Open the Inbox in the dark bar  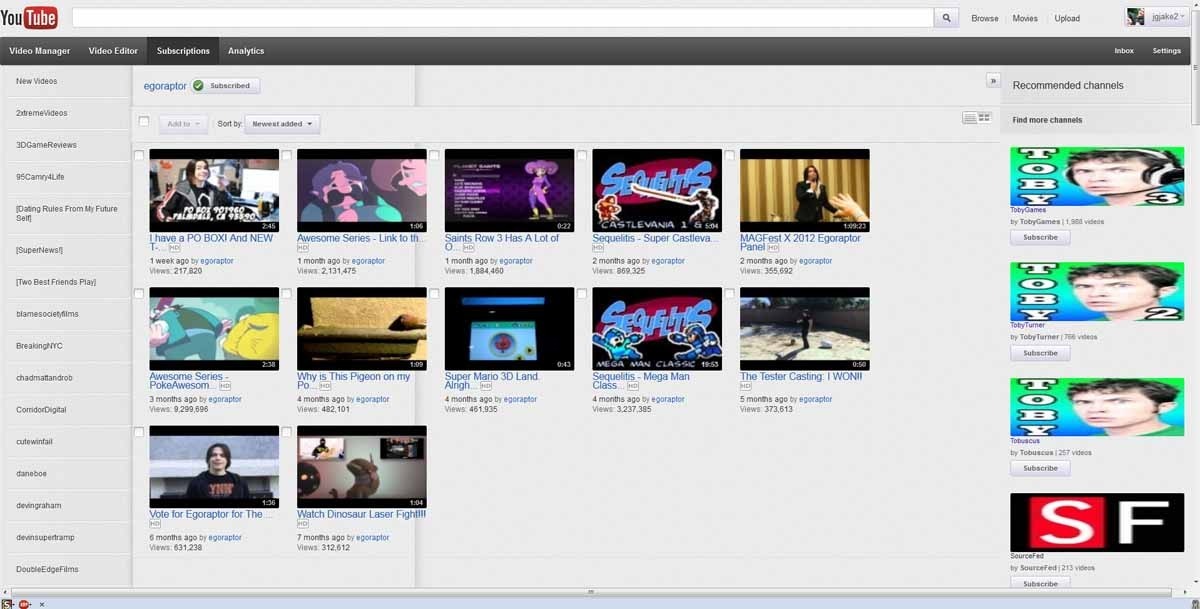pyautogui.click(x=1124, y=51)
